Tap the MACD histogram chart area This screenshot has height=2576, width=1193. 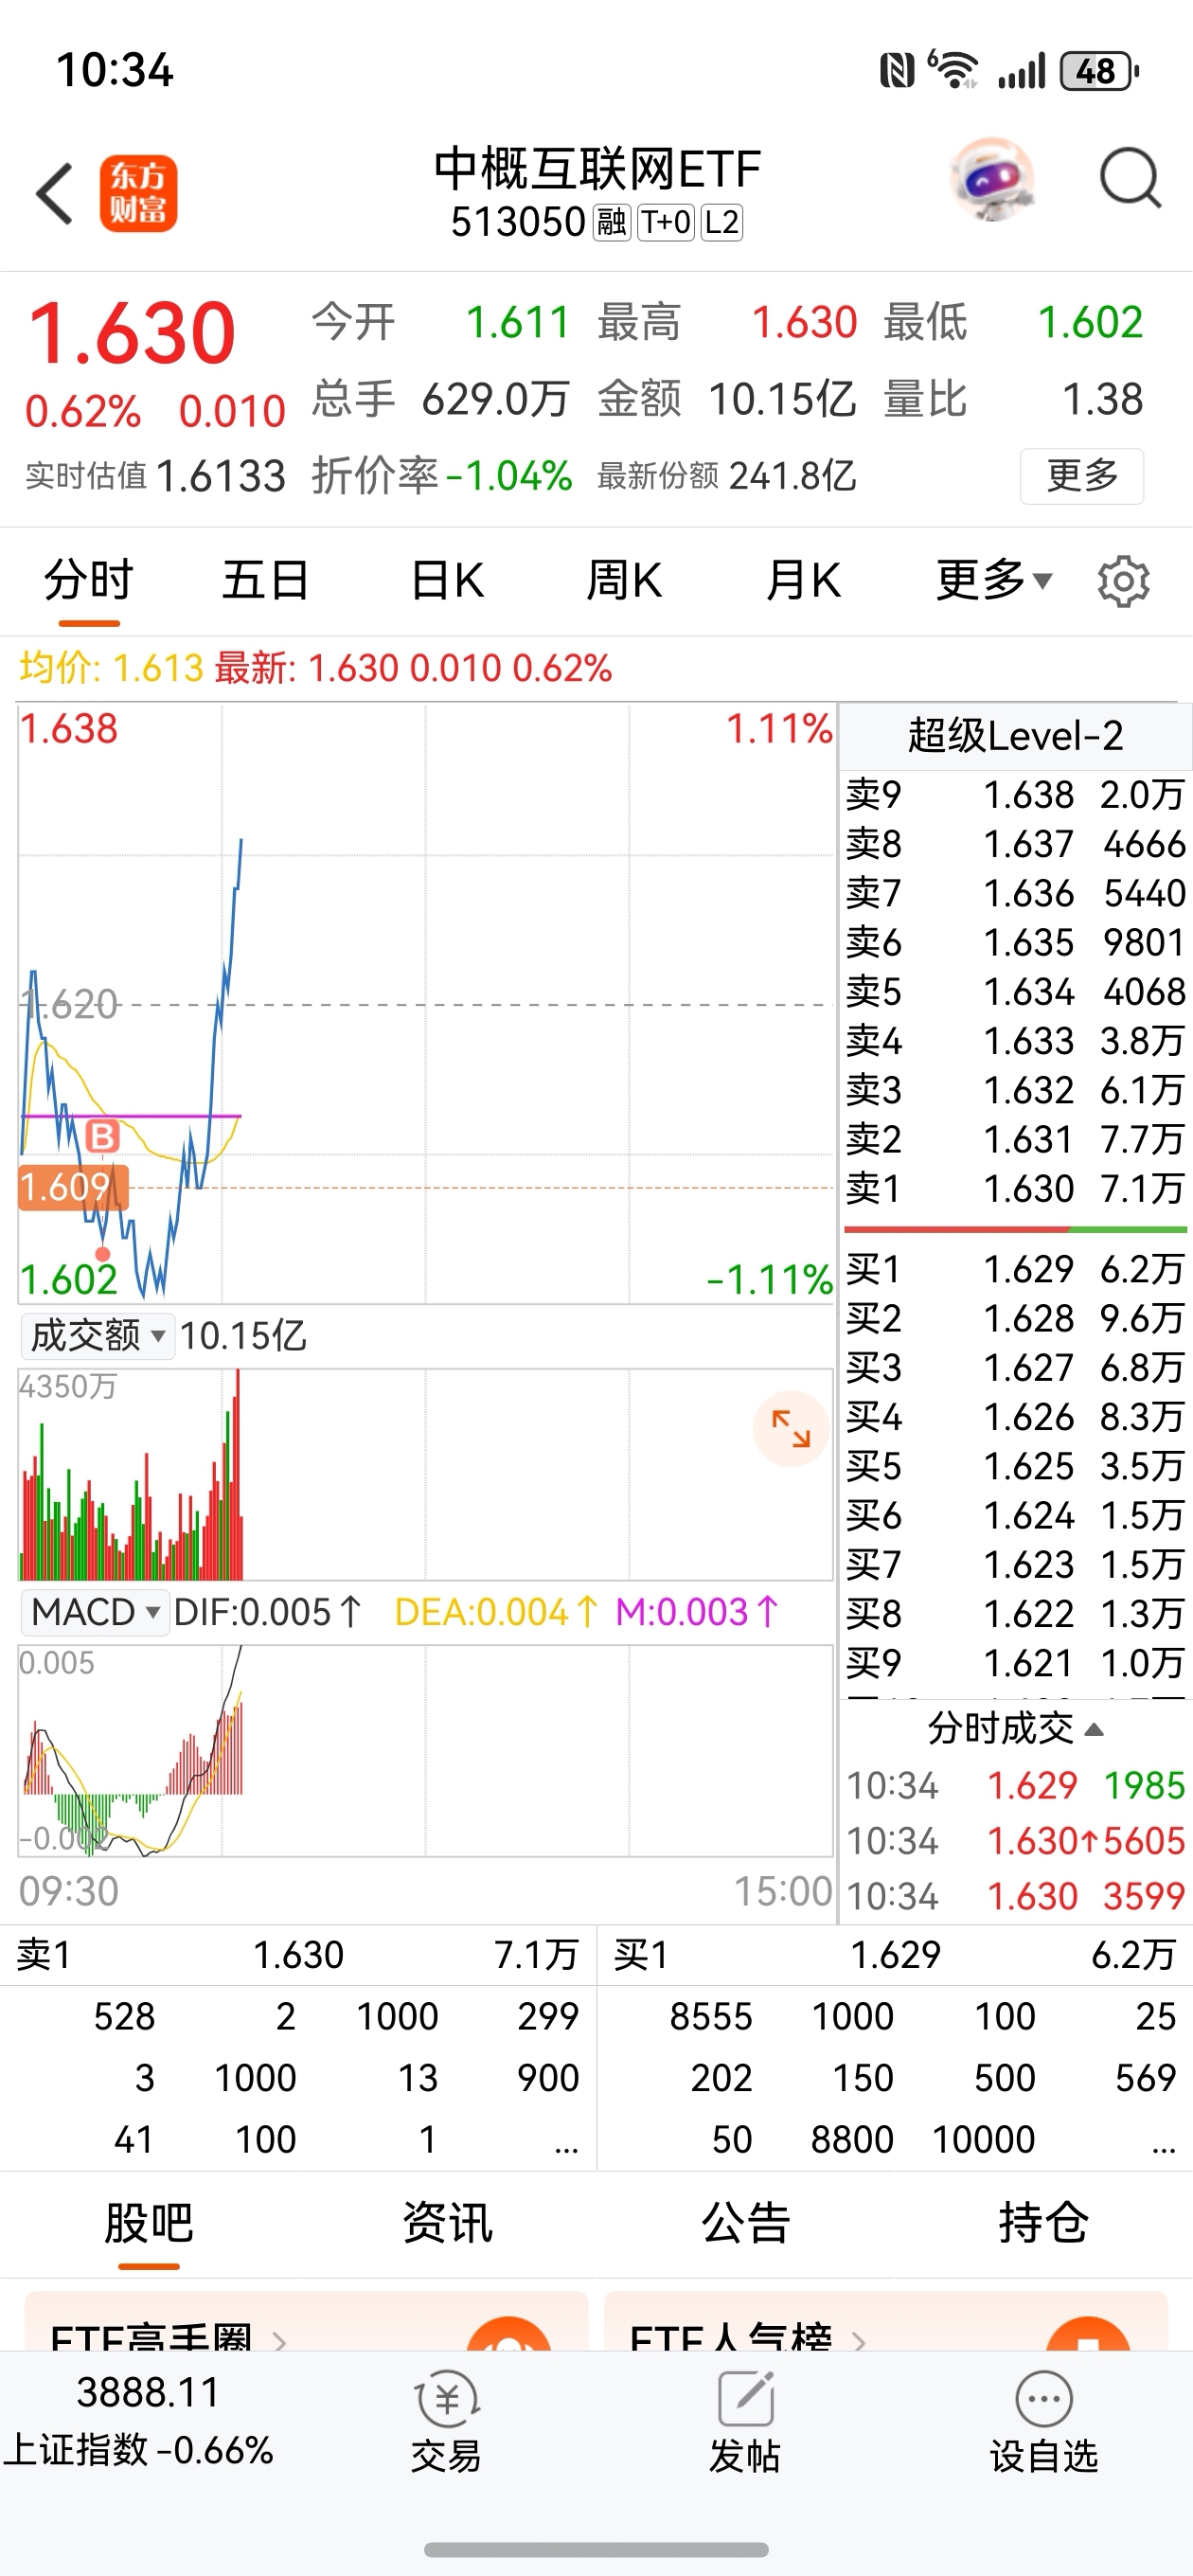tap(426, 1750)
